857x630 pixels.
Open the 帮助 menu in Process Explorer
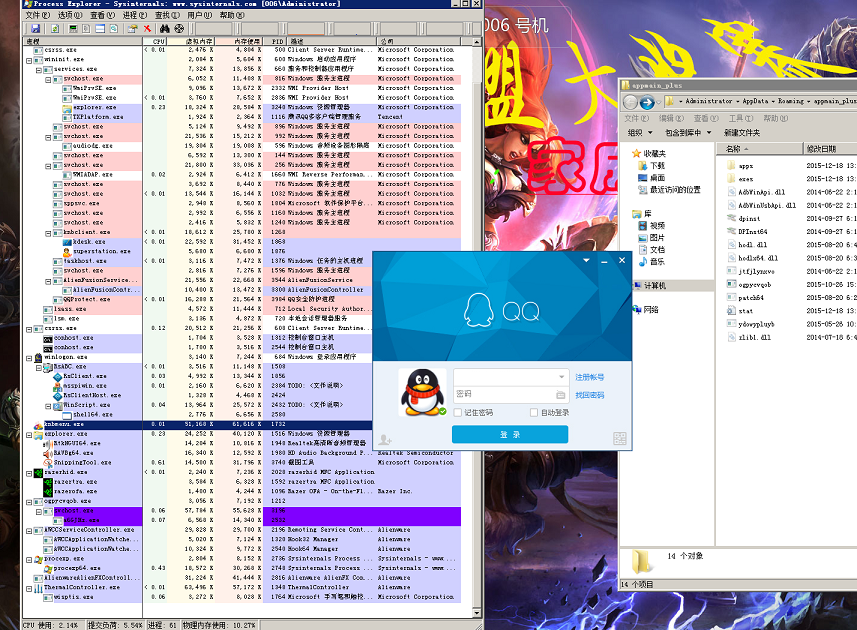point(232,15)
